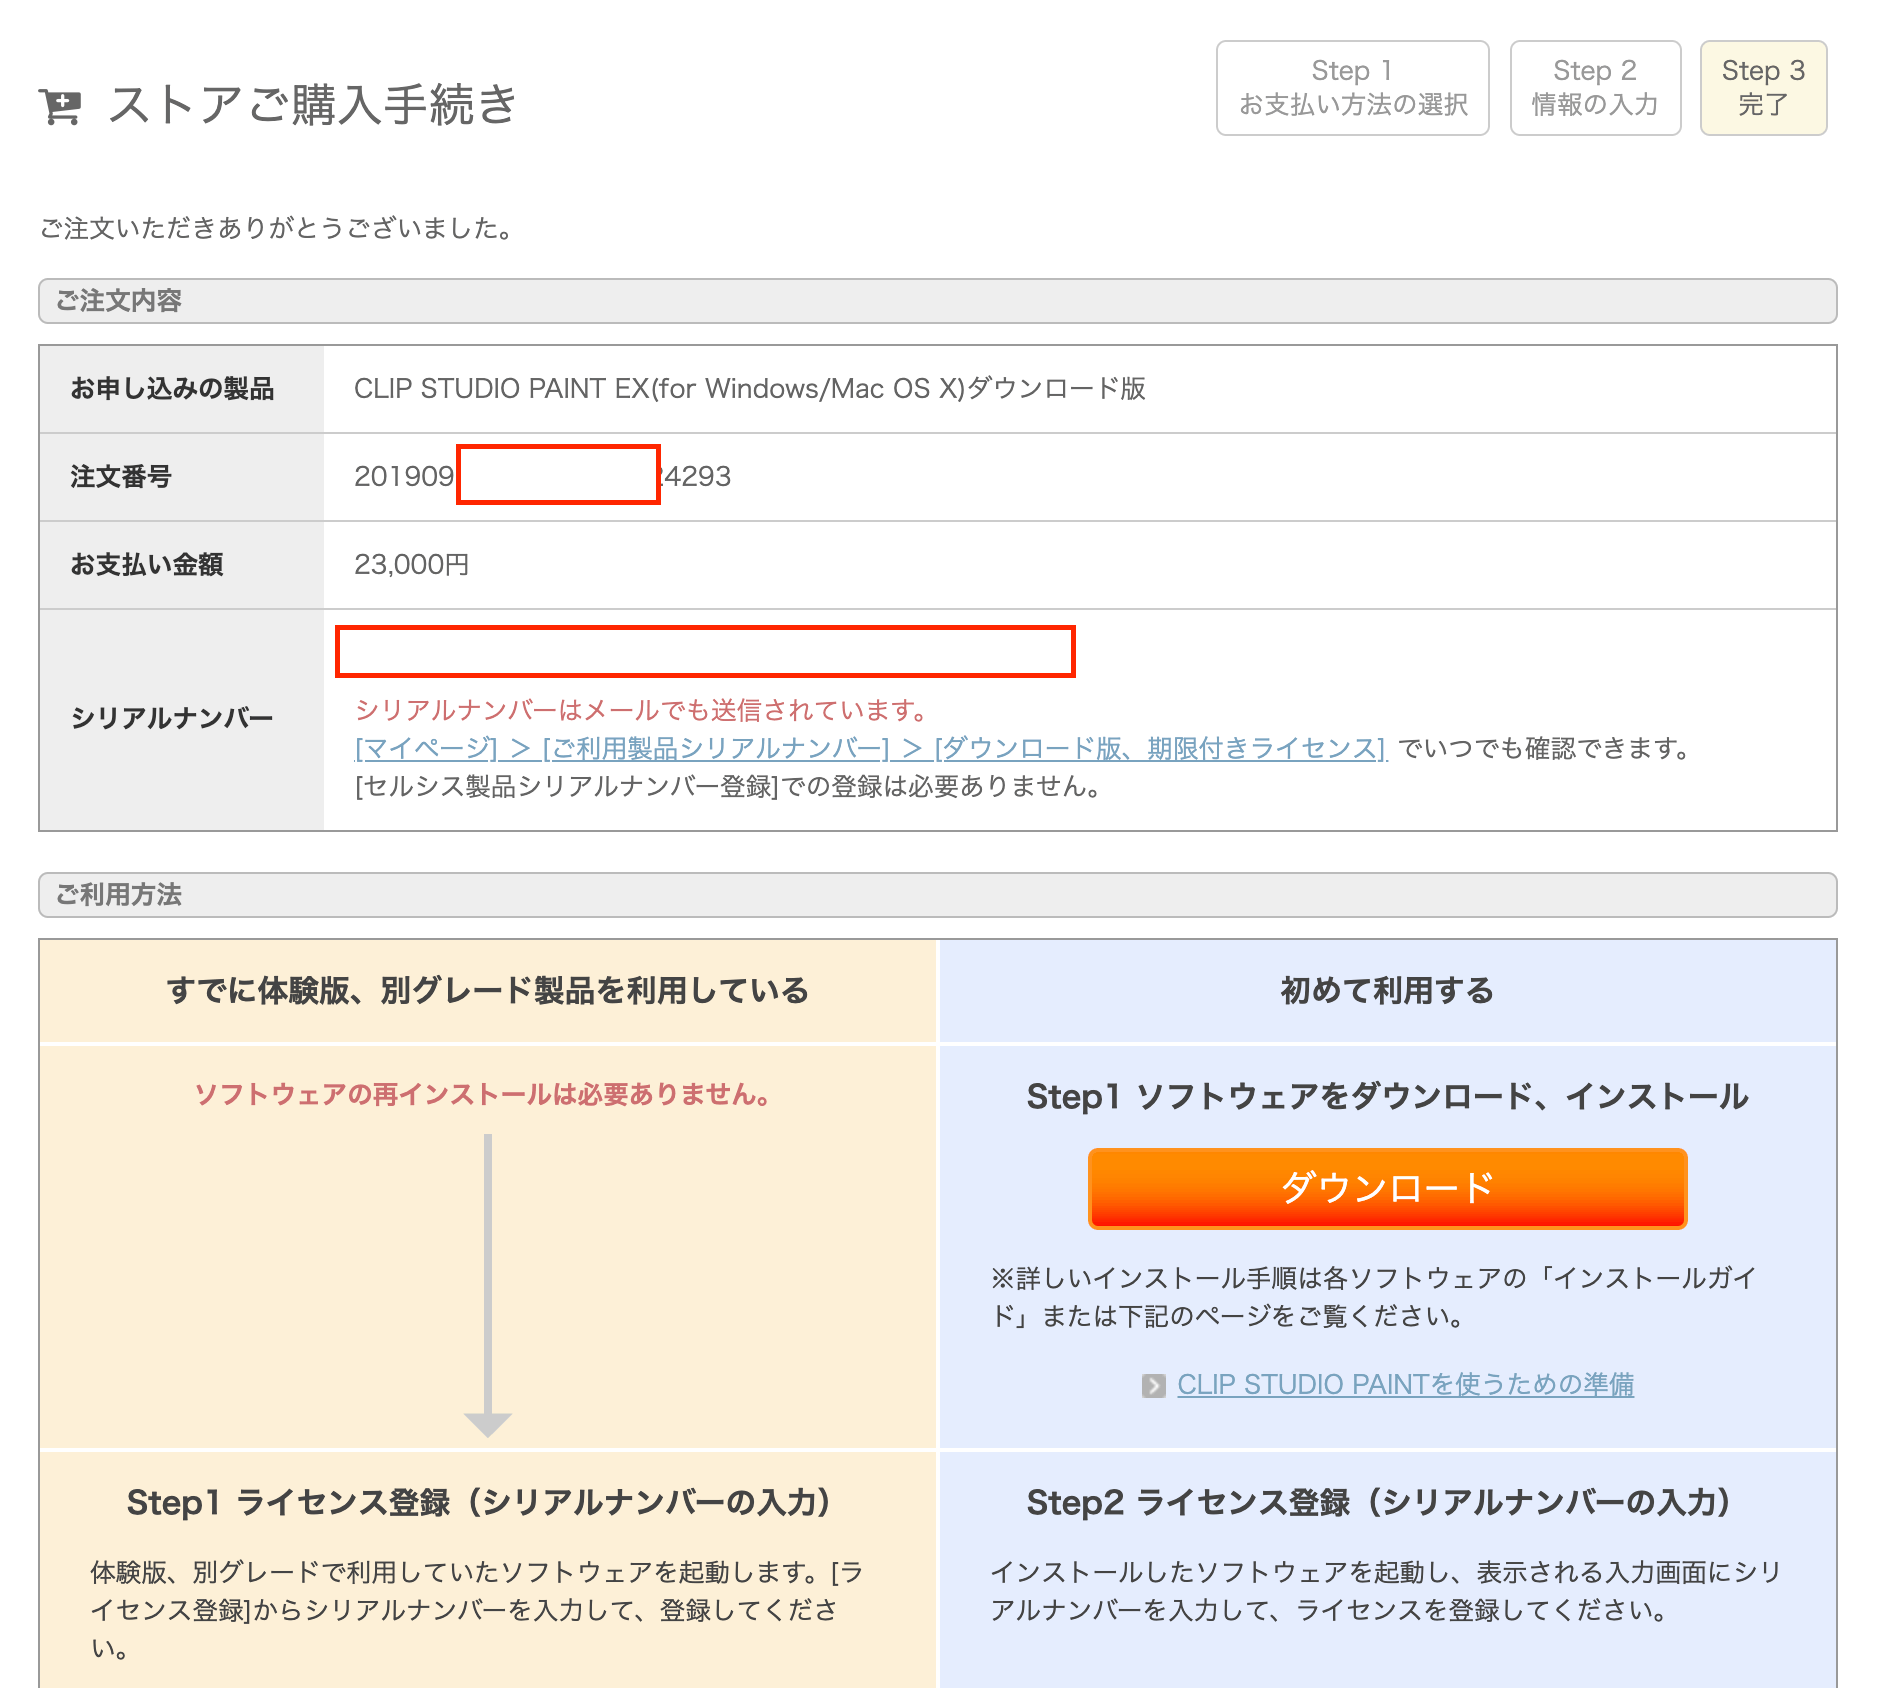Select the Step 3 完了 box
Image resolution: width=1892 pixels, height=1688 pixels.
click(1763, 88)
